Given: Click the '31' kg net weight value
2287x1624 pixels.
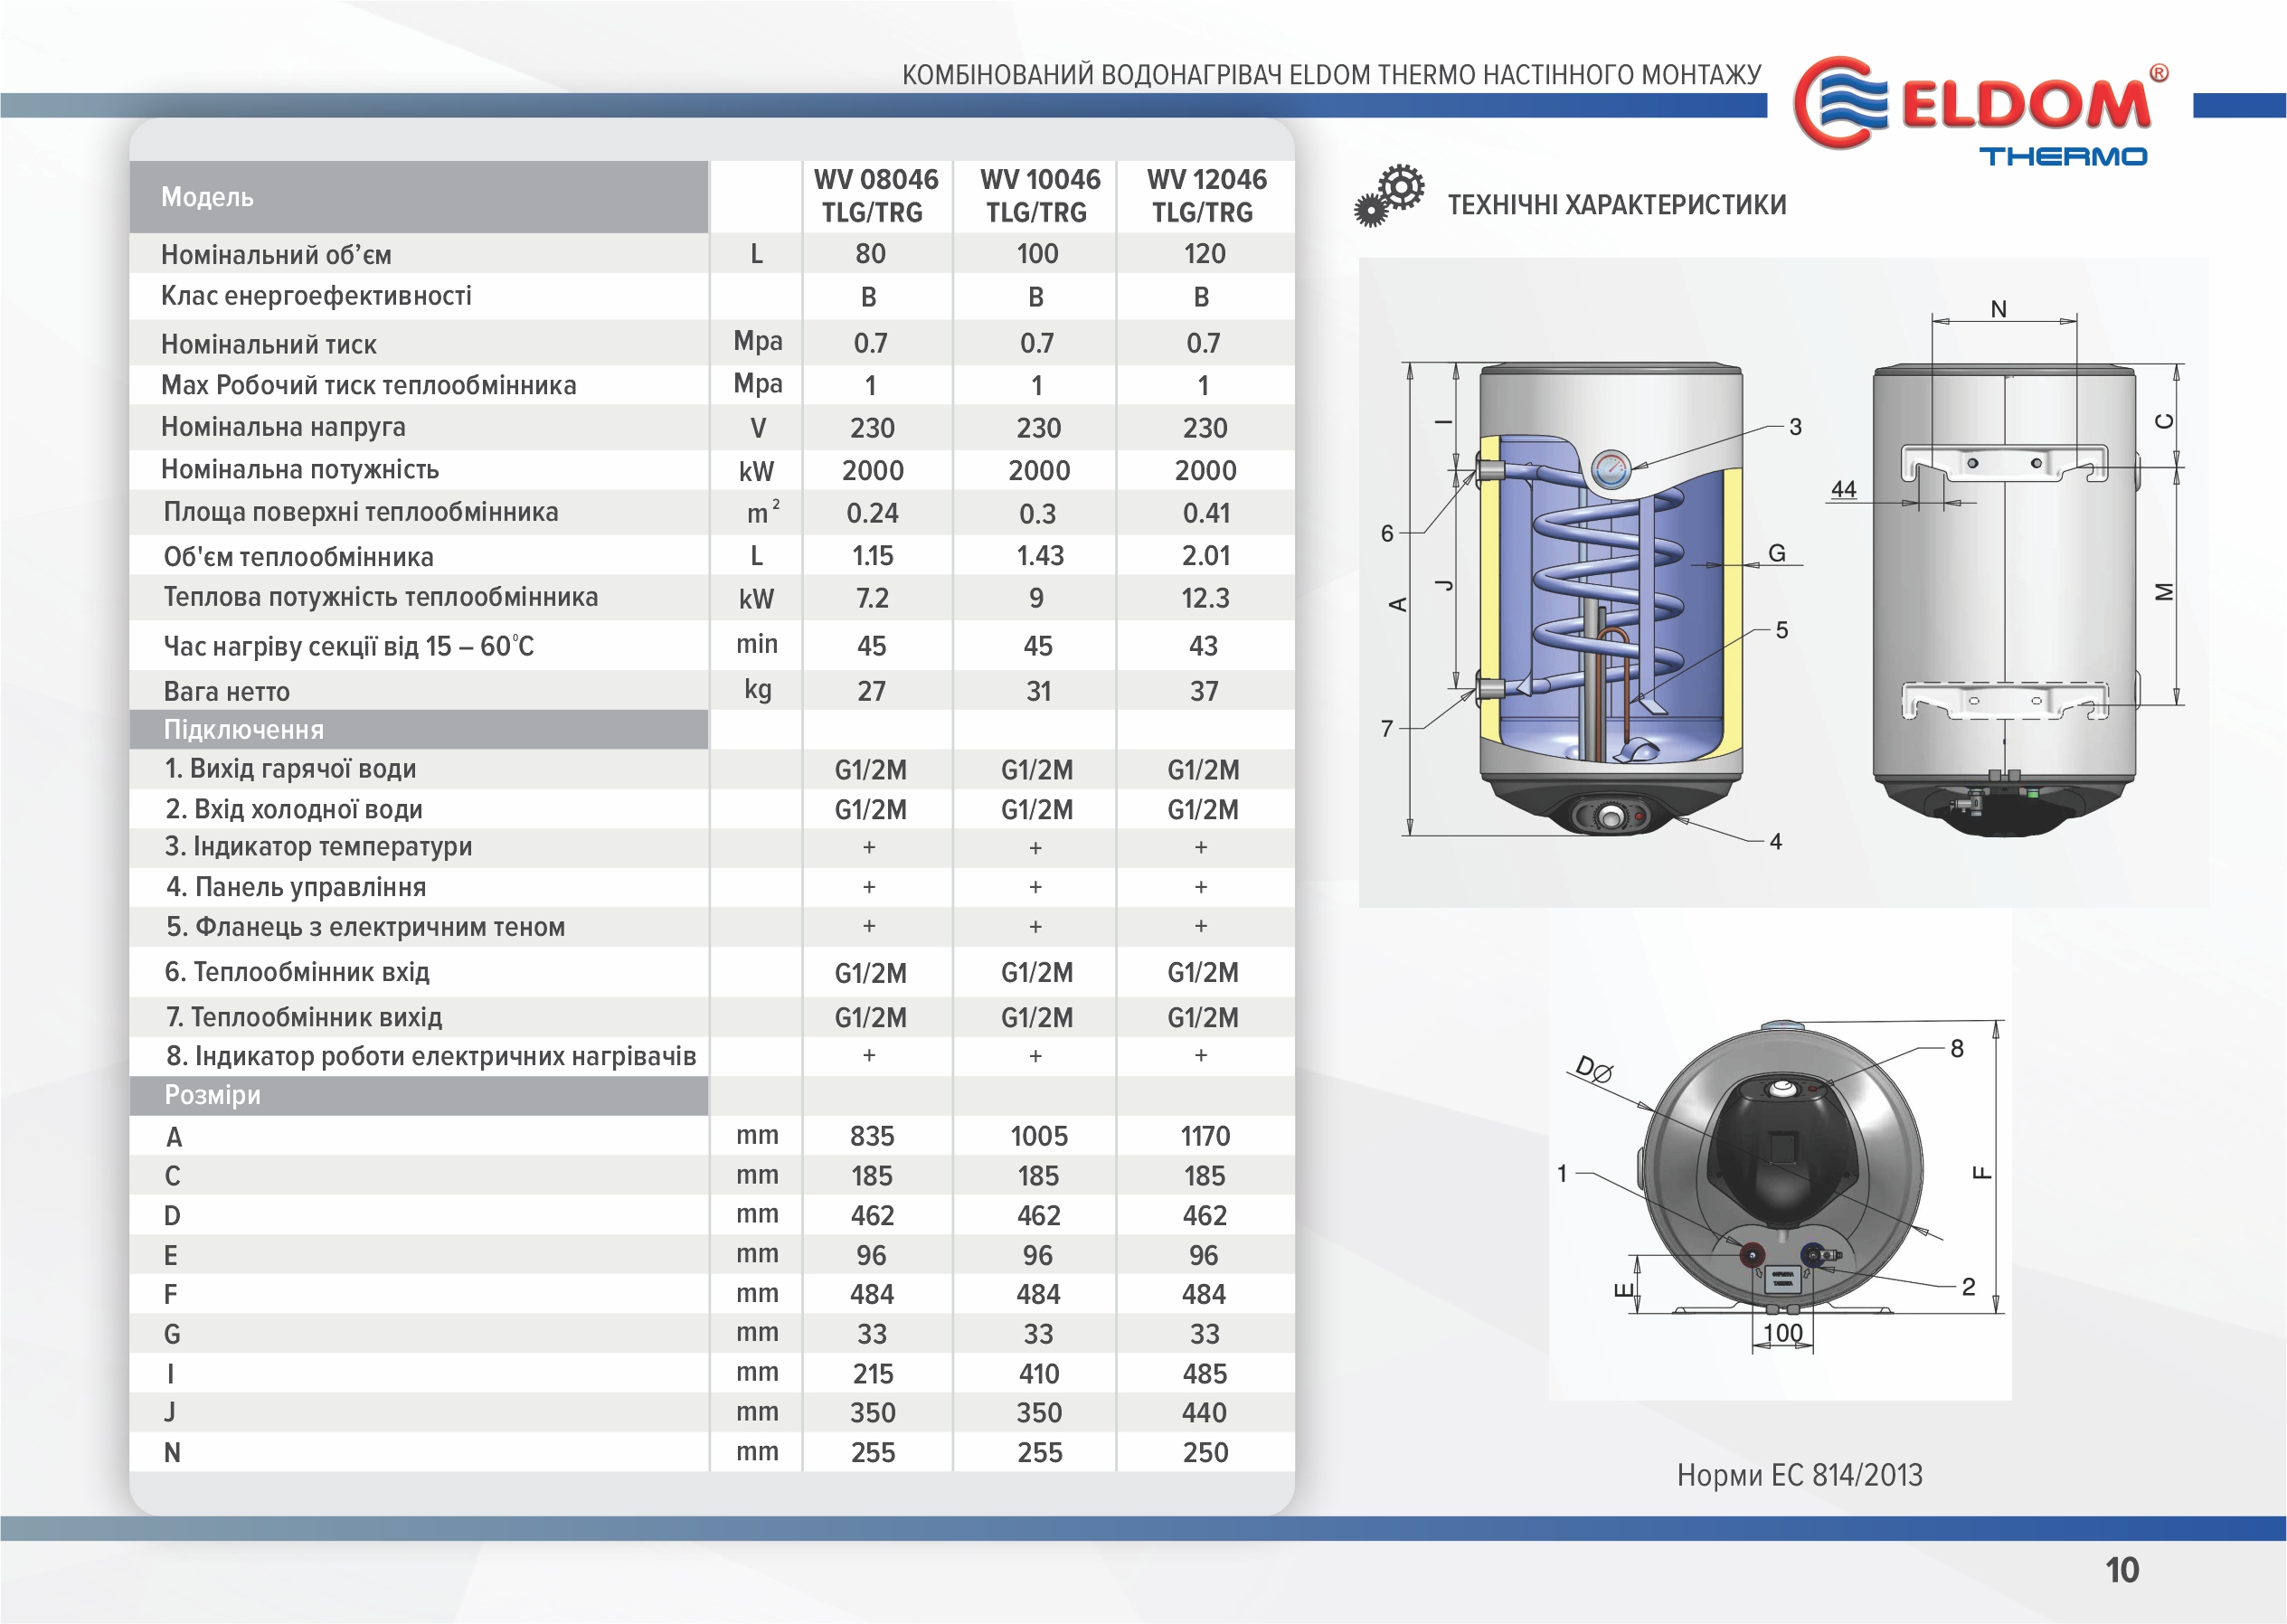Looking at the screenshot, I should (x=1039, y=691).
